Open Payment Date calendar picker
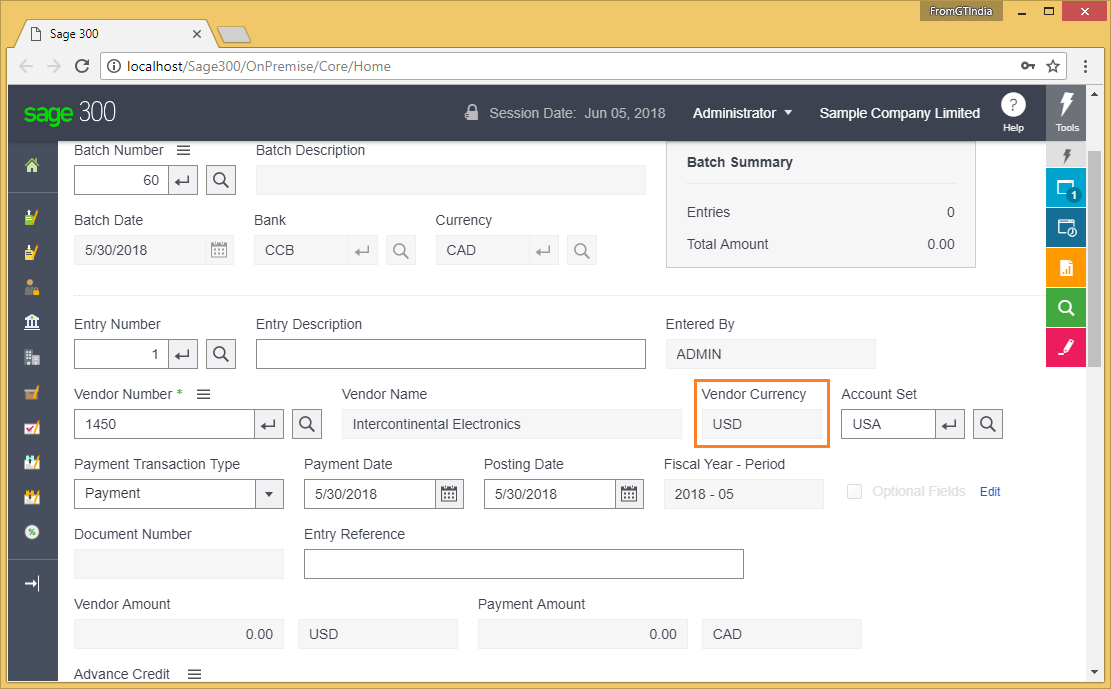 (449, 494)
